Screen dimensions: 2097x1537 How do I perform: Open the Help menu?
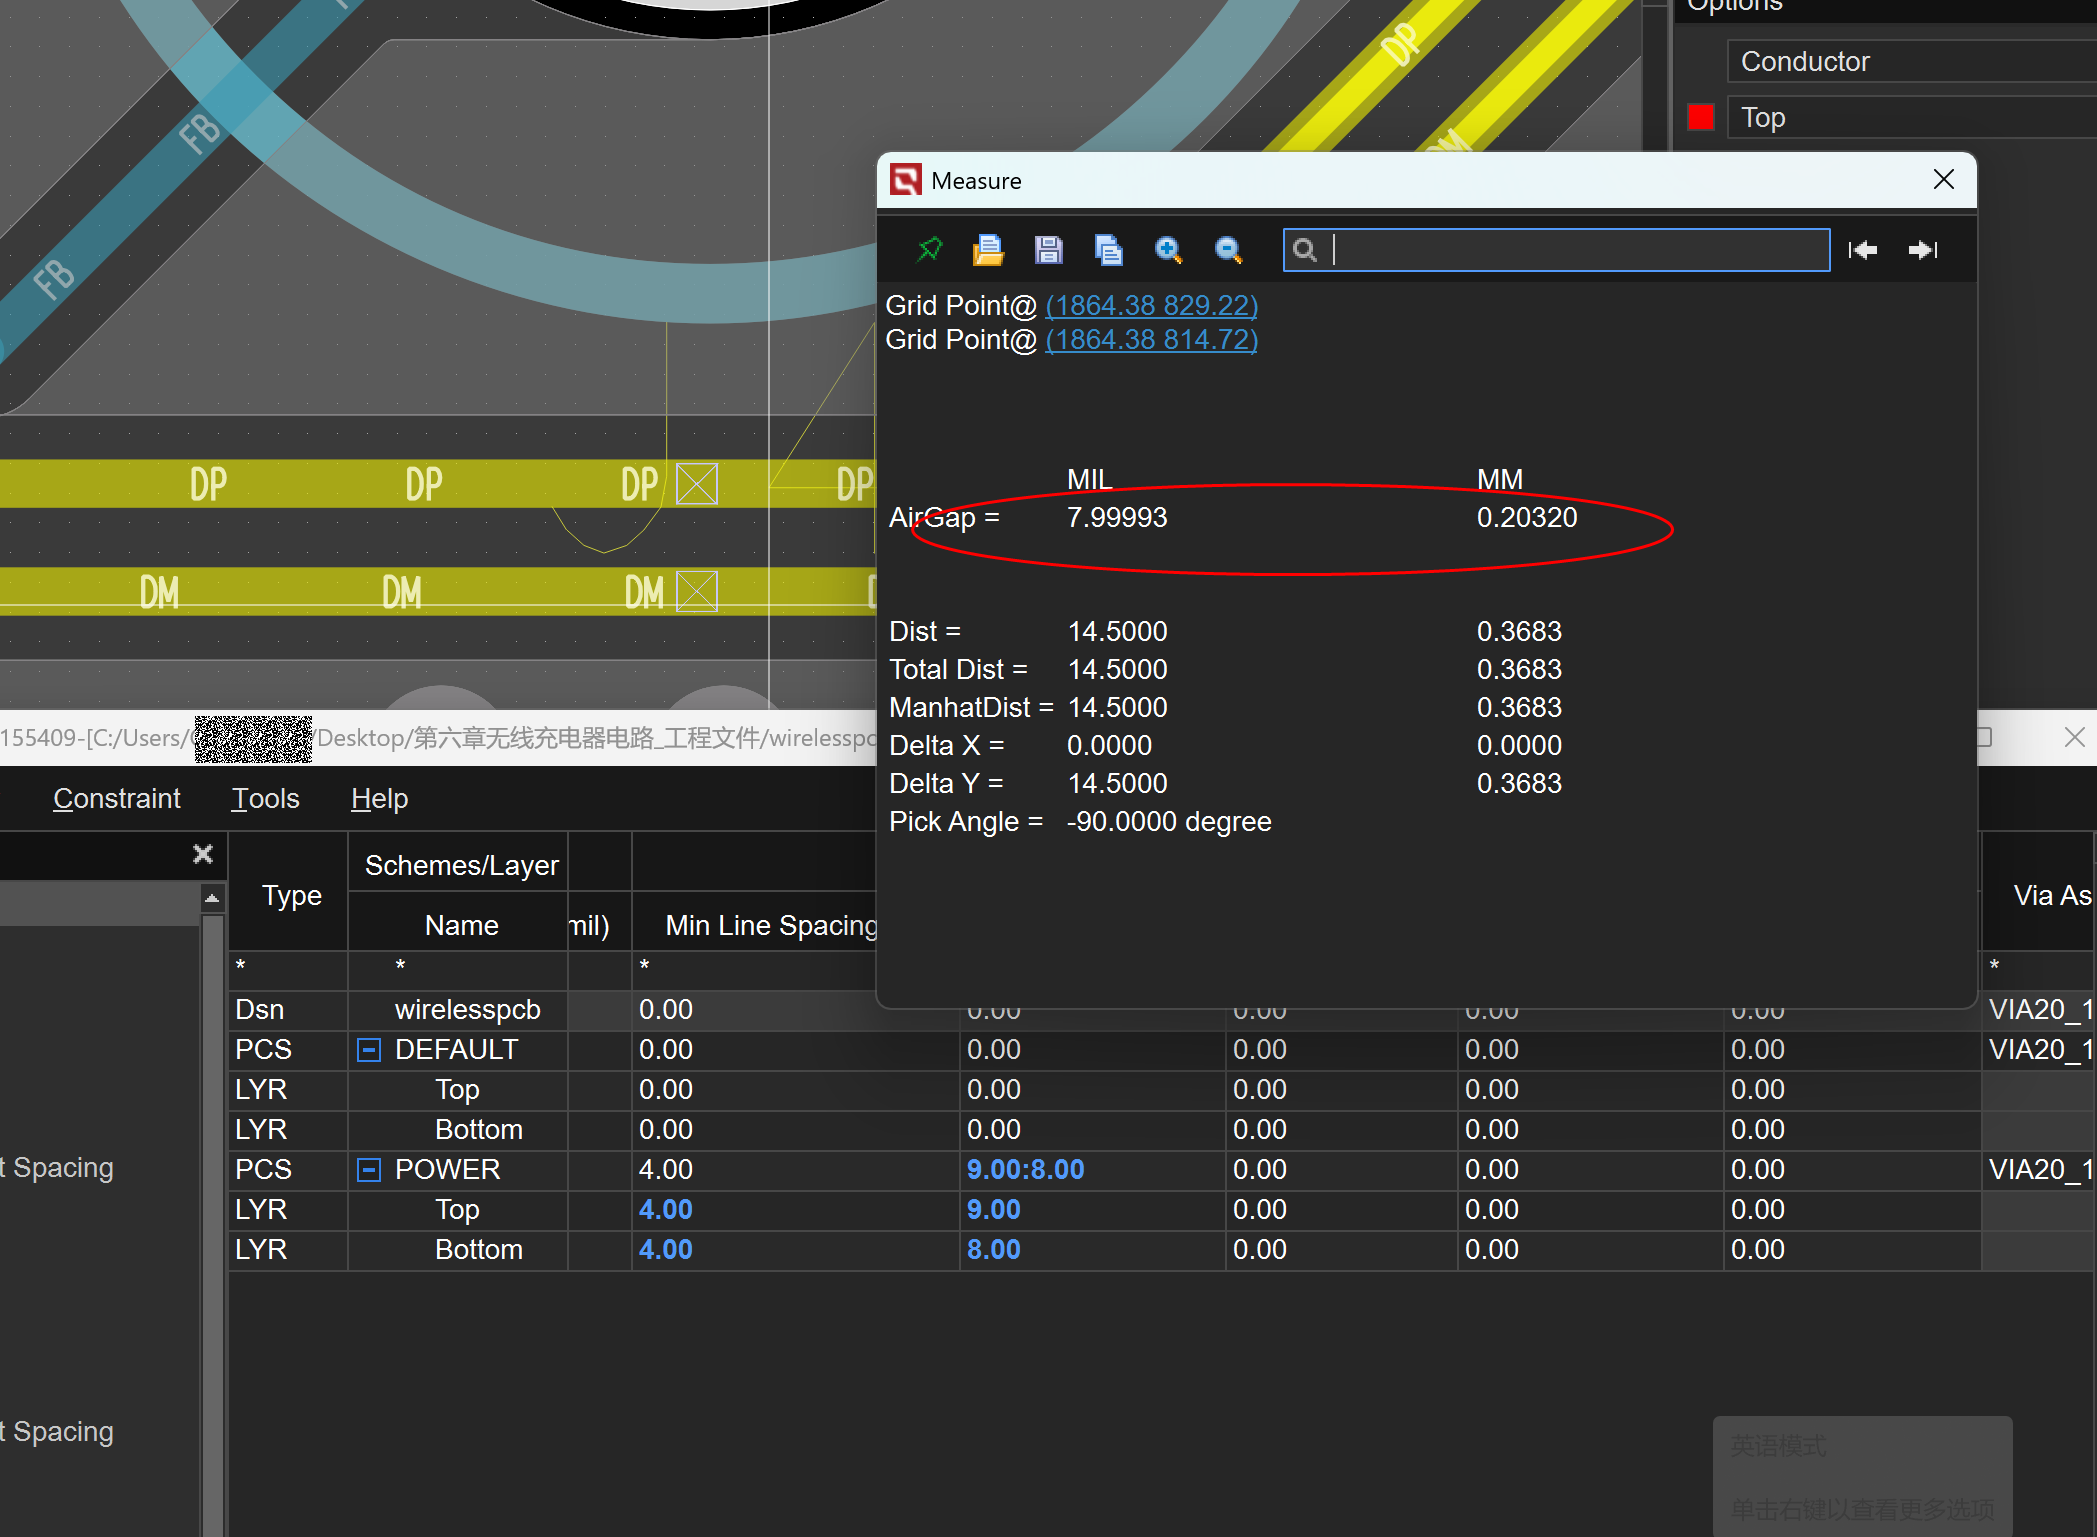pos(379,798)
